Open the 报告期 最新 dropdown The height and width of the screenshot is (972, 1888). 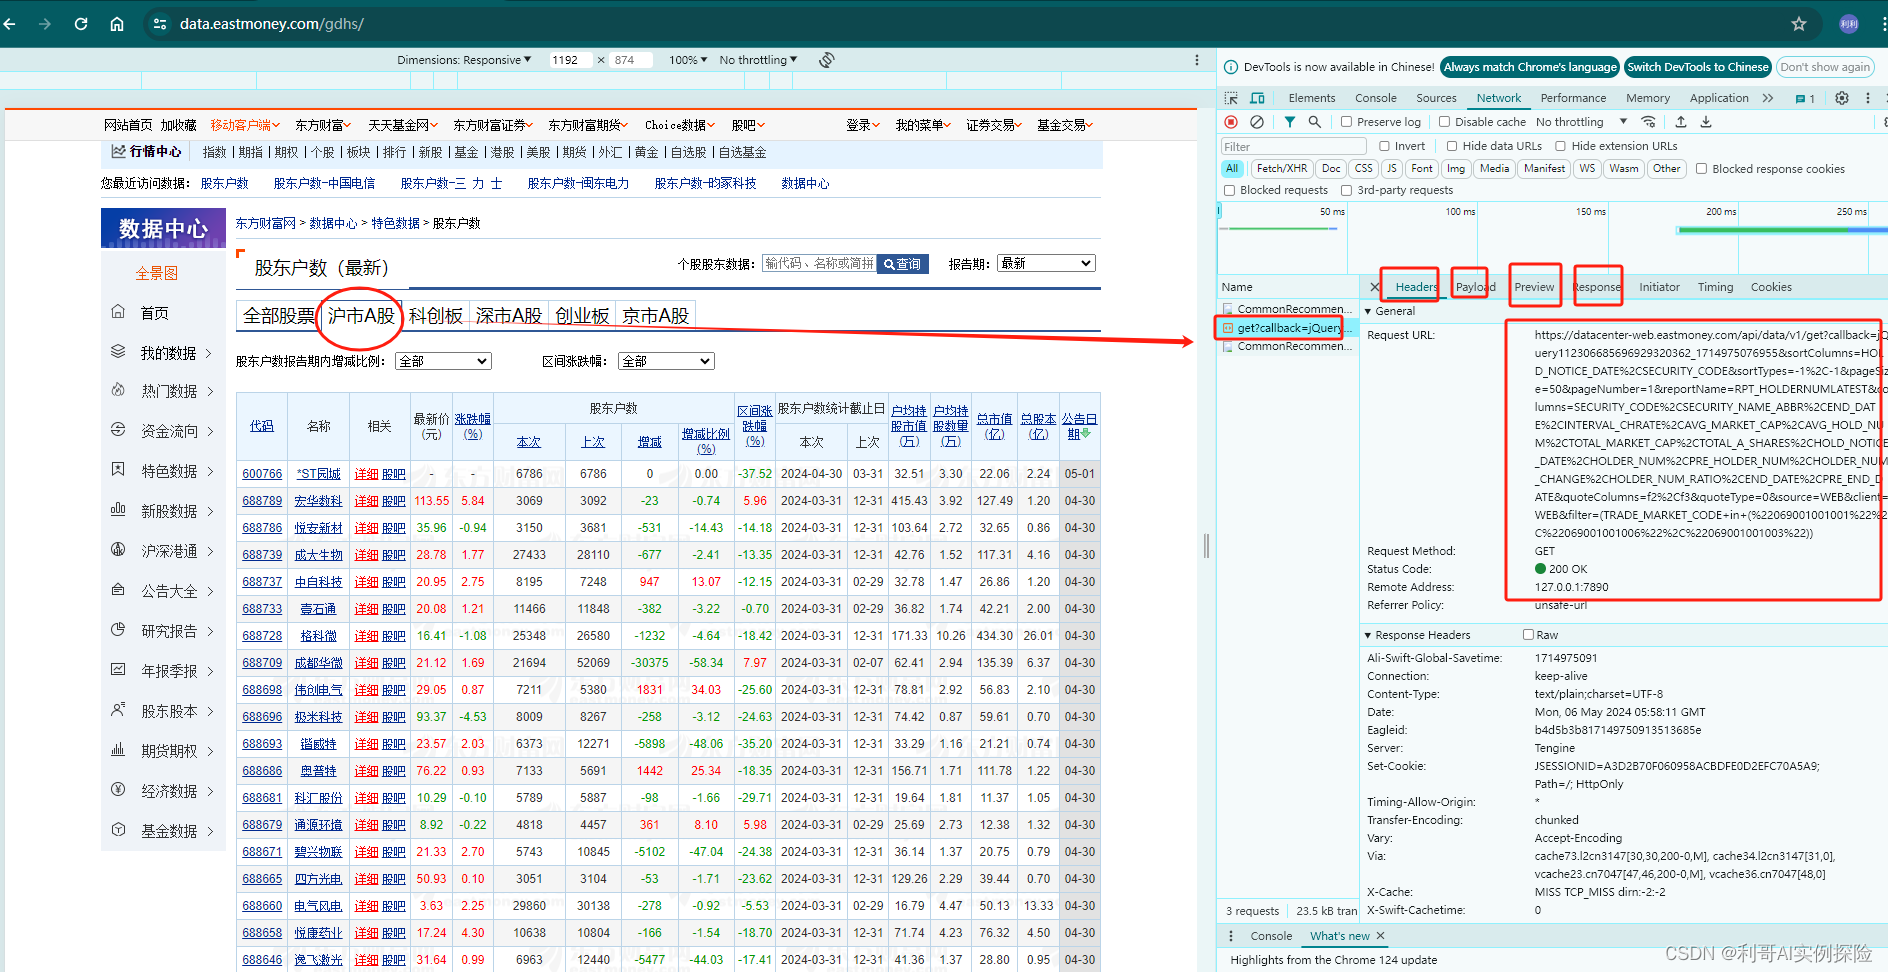point(1046,263)
